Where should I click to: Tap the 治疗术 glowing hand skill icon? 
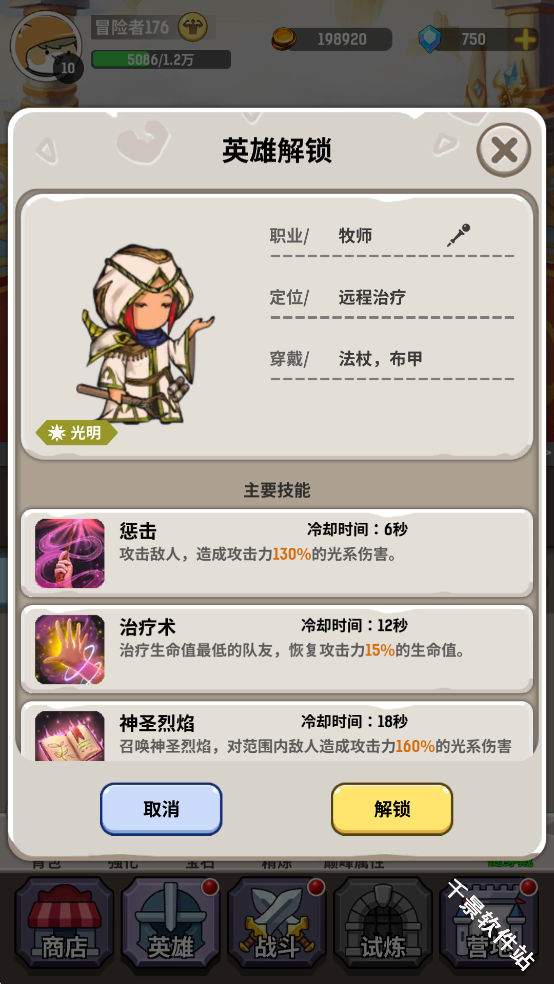[70, 649]
